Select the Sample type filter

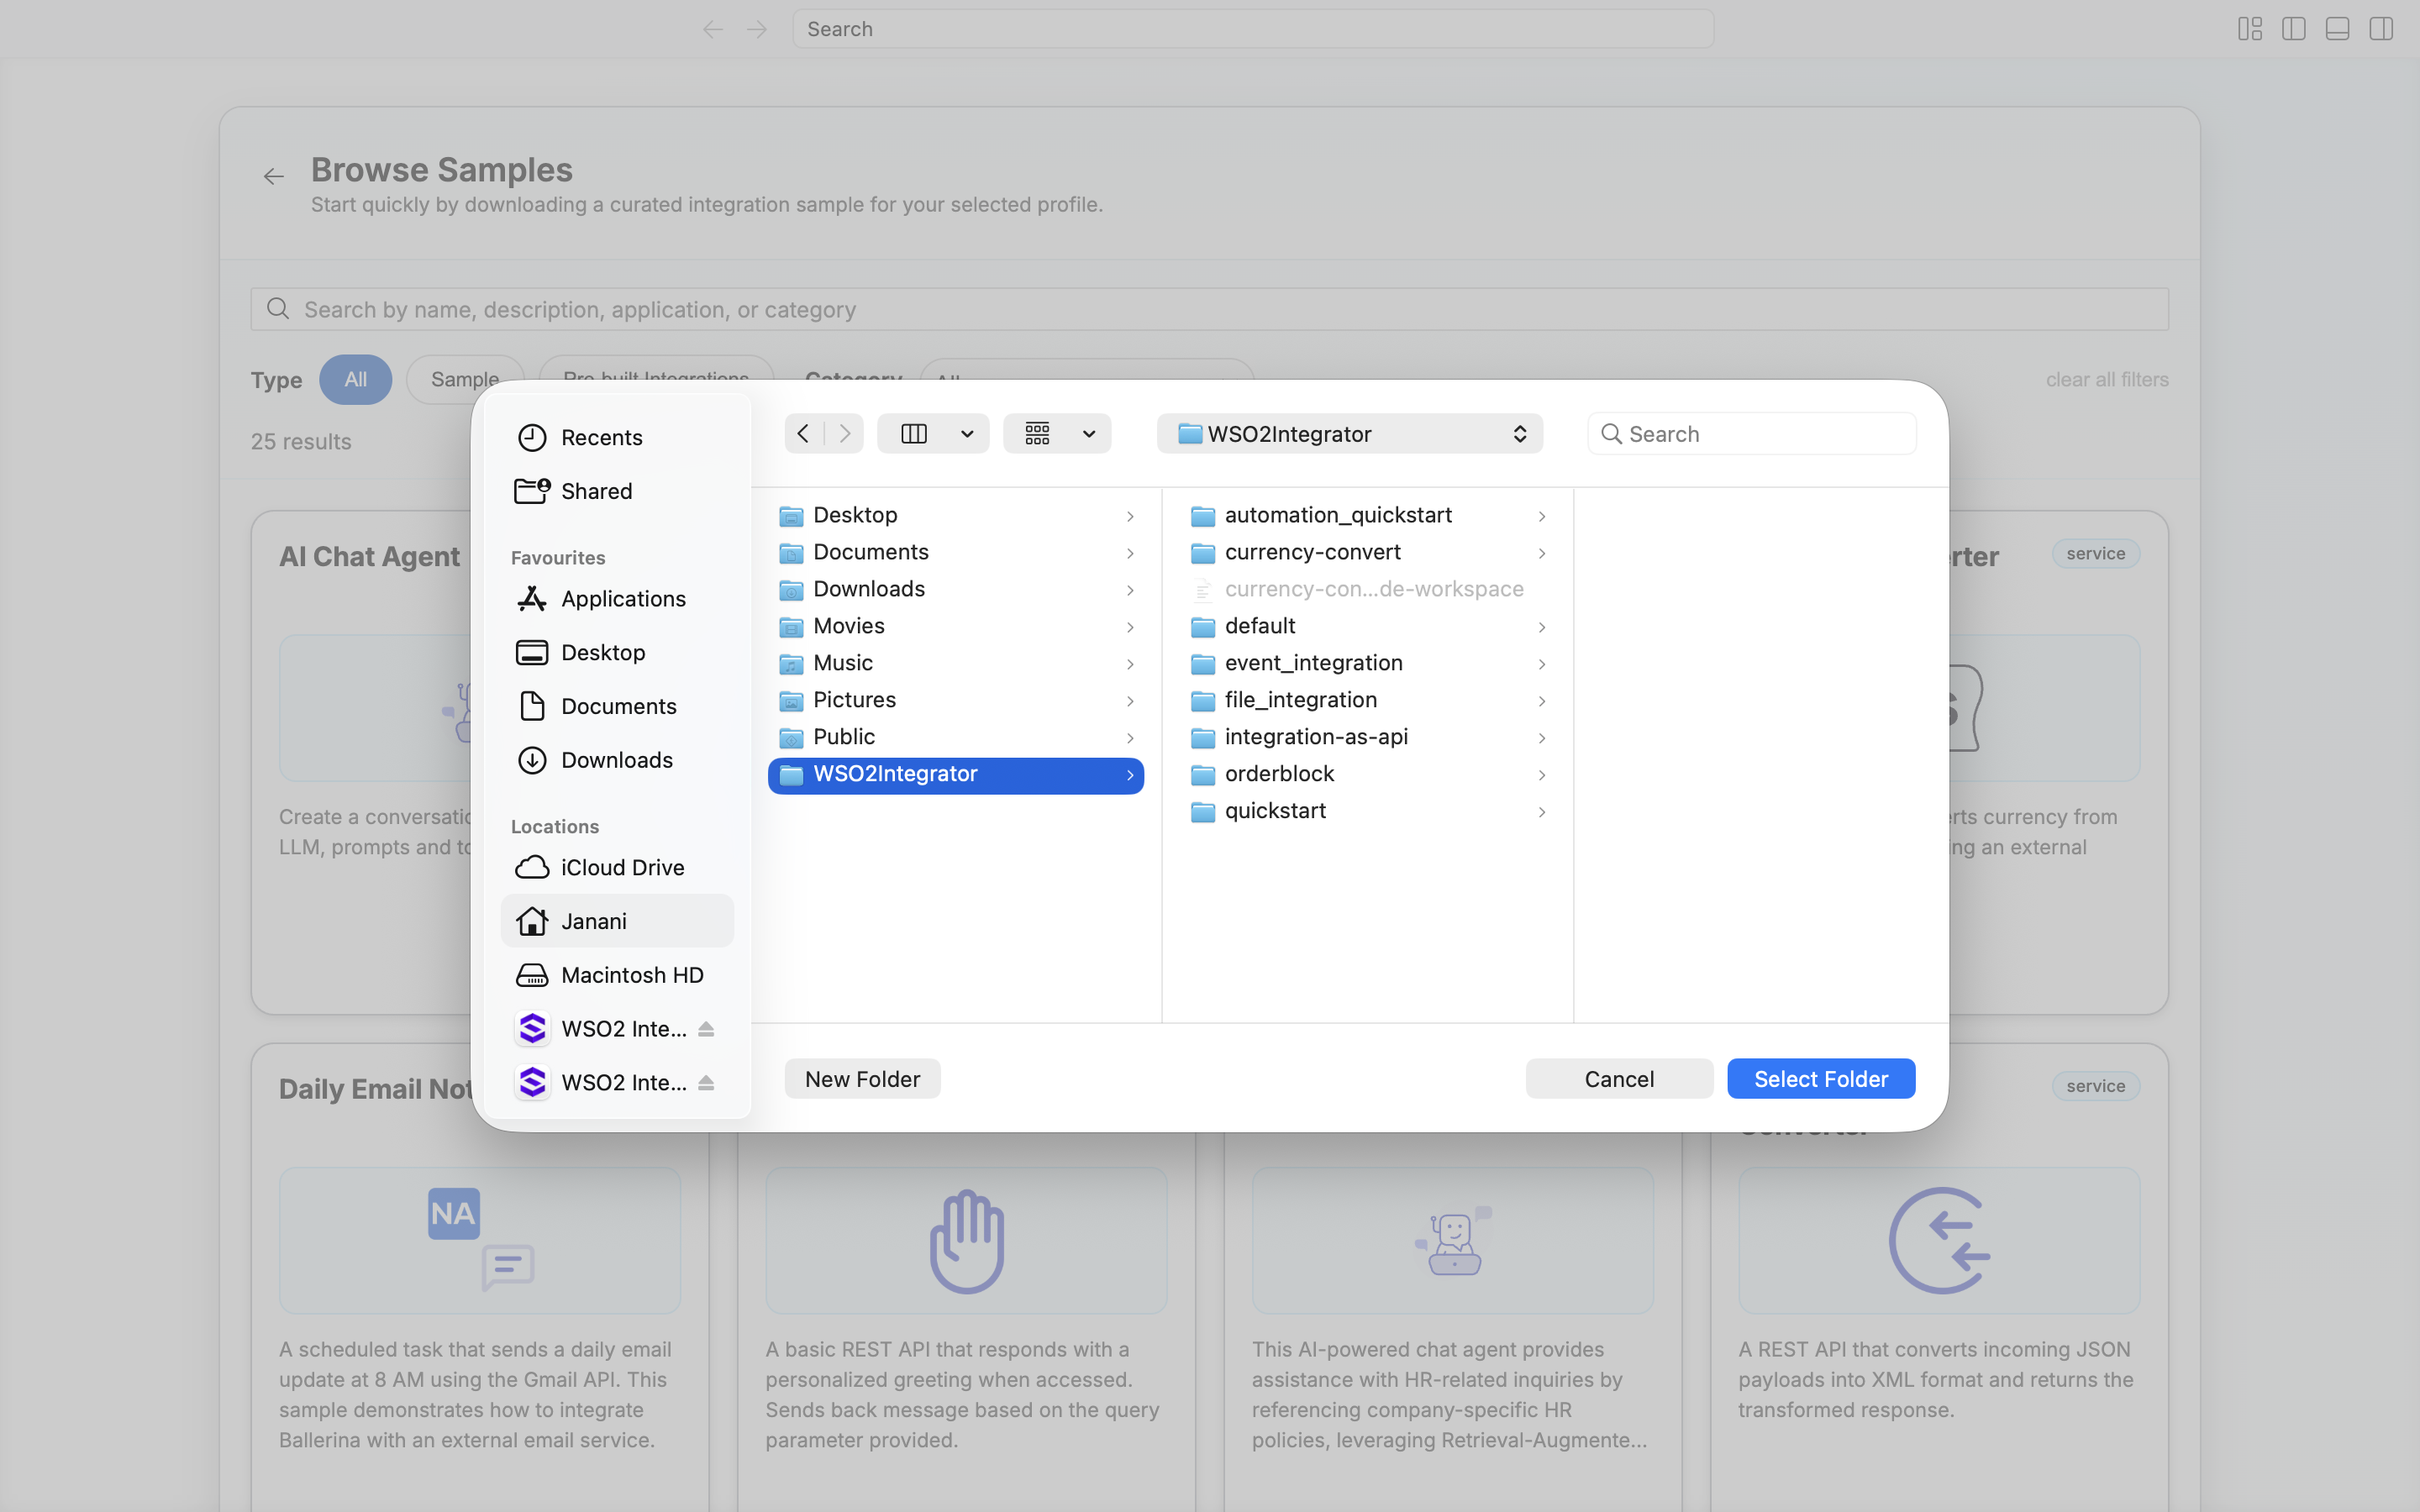coord(465,380)
